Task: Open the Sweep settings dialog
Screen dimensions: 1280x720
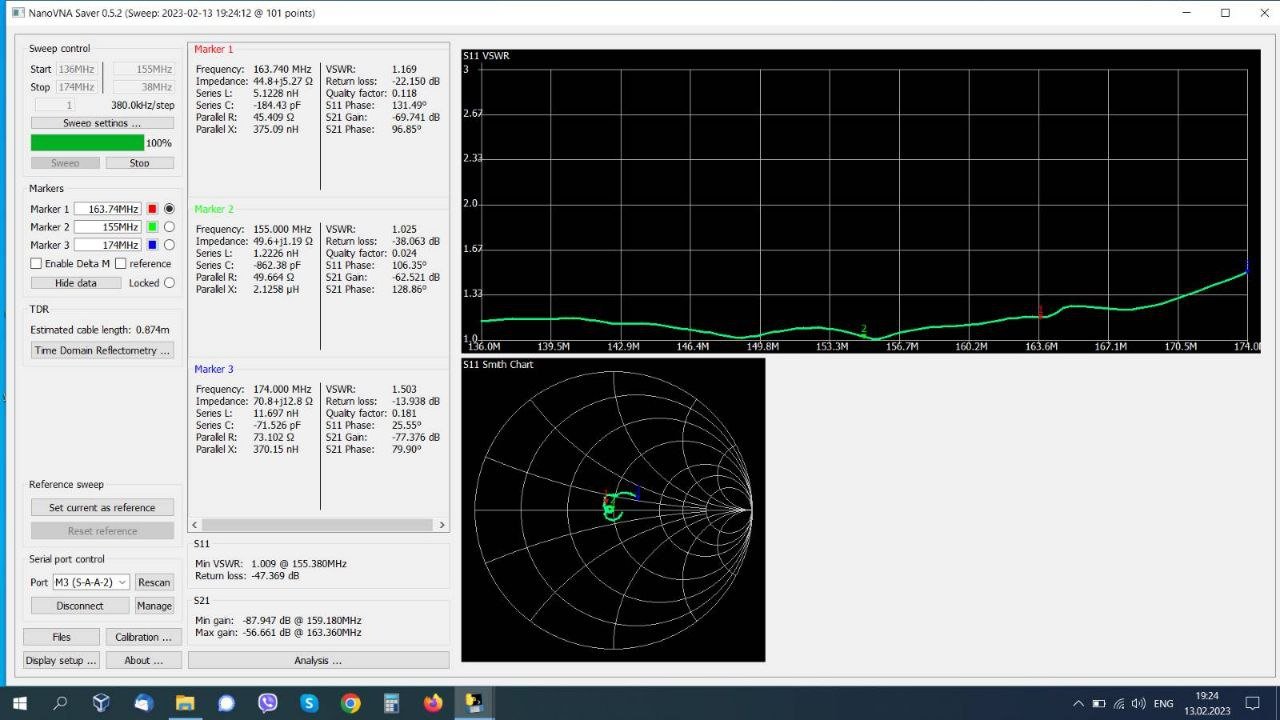Action: (102, 123)
